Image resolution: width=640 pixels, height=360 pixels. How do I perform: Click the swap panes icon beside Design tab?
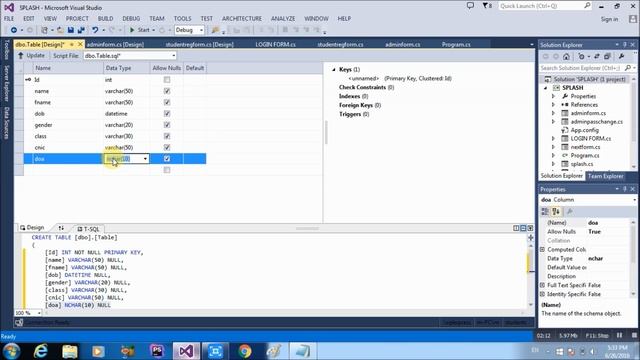[x=61, y=228]
